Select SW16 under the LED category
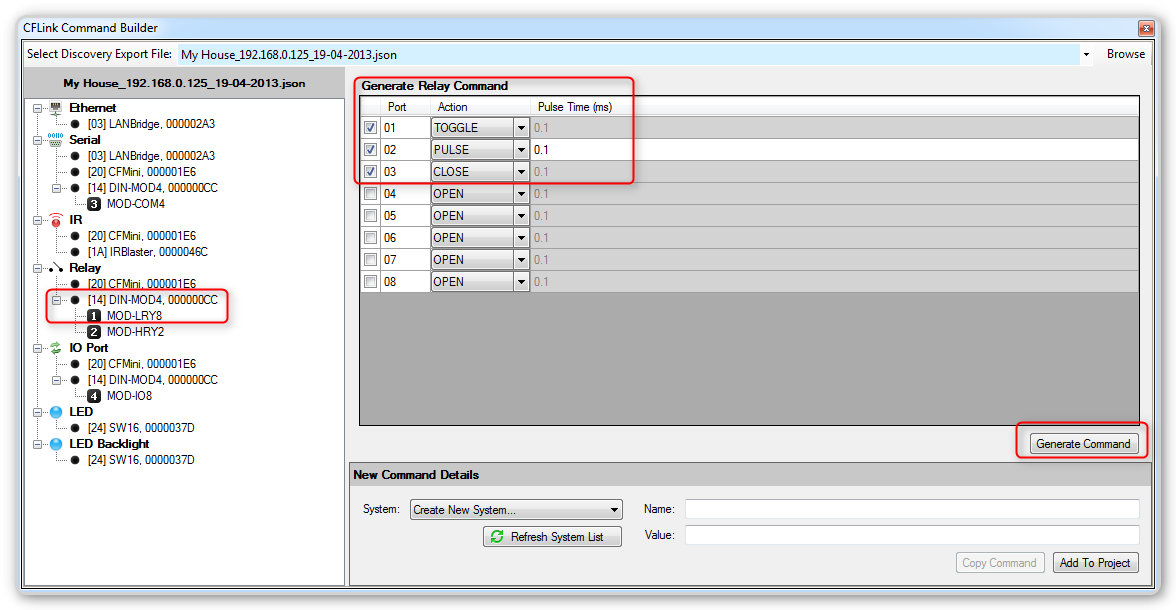 [x=141, y=428]
